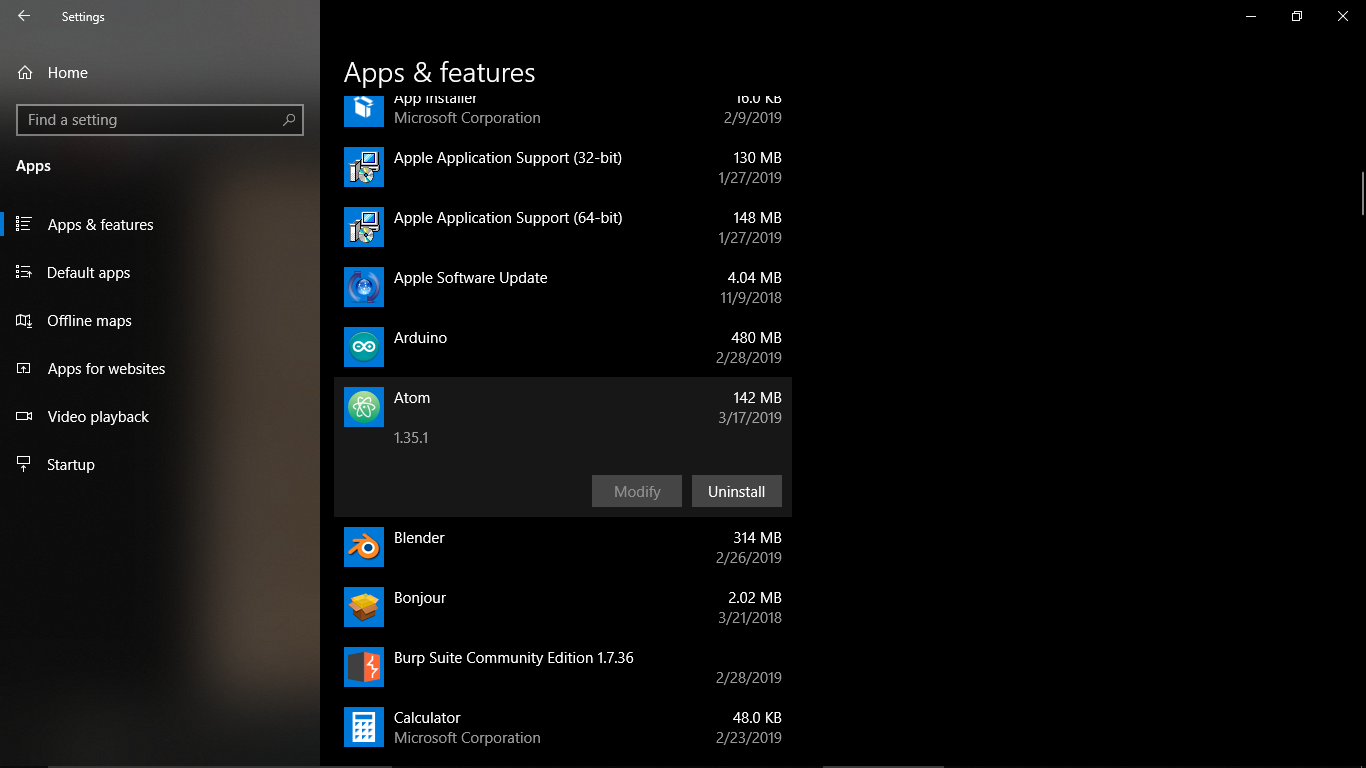Click the Apple Software Update icon
1366x768 pixels.
click(364, 287)
